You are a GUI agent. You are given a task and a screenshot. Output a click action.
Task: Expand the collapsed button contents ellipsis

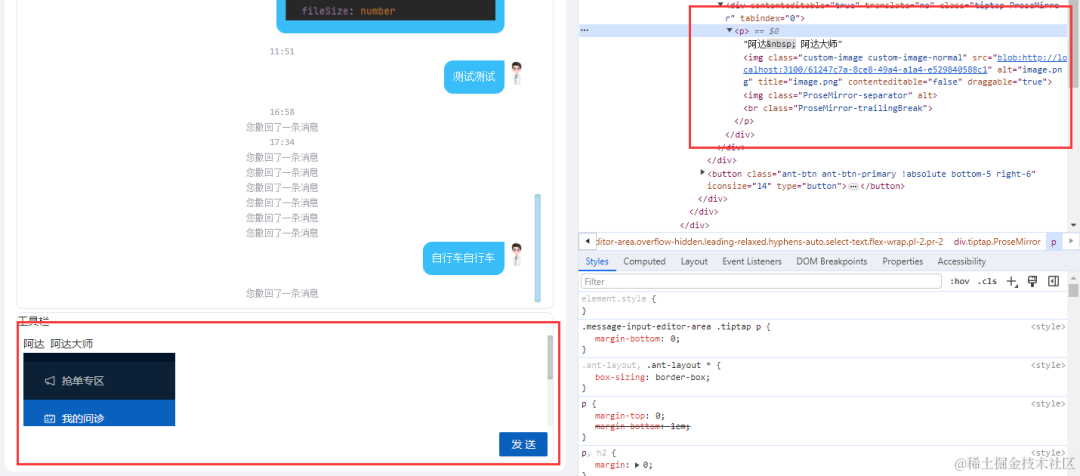pos(853,187)
